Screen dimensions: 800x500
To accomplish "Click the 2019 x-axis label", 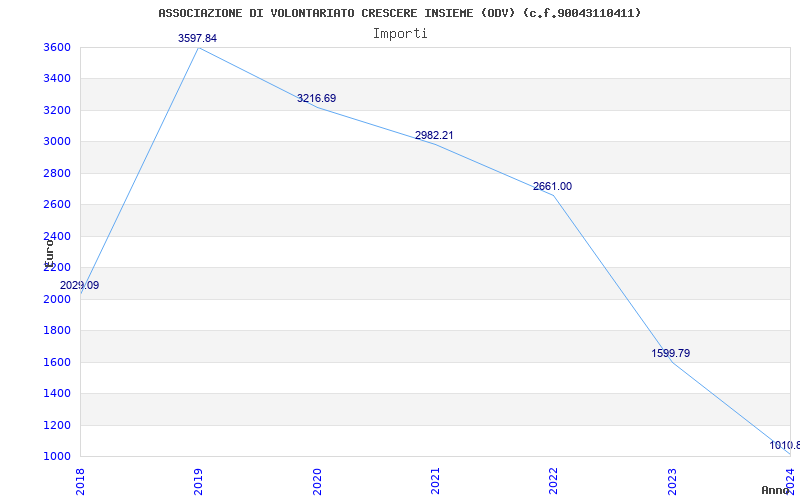I will 198,481.
